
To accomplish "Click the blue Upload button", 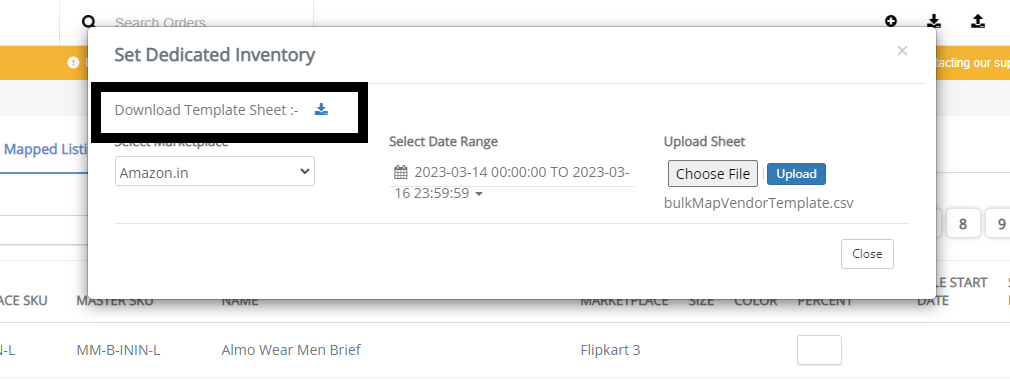I will 796,174.
